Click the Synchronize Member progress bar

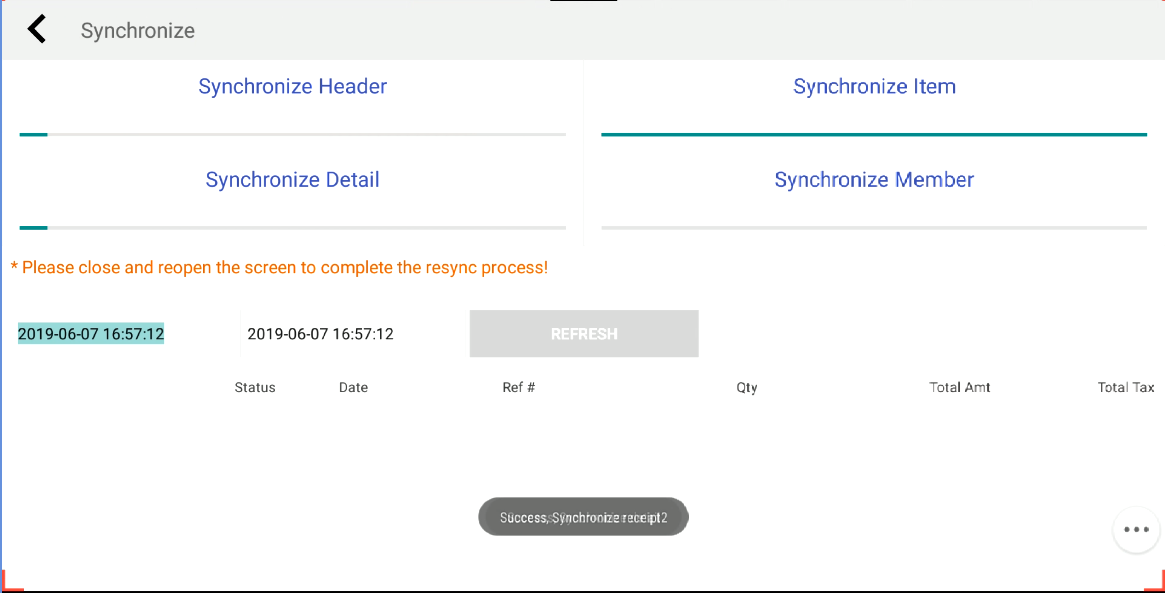tap(874, 228)
